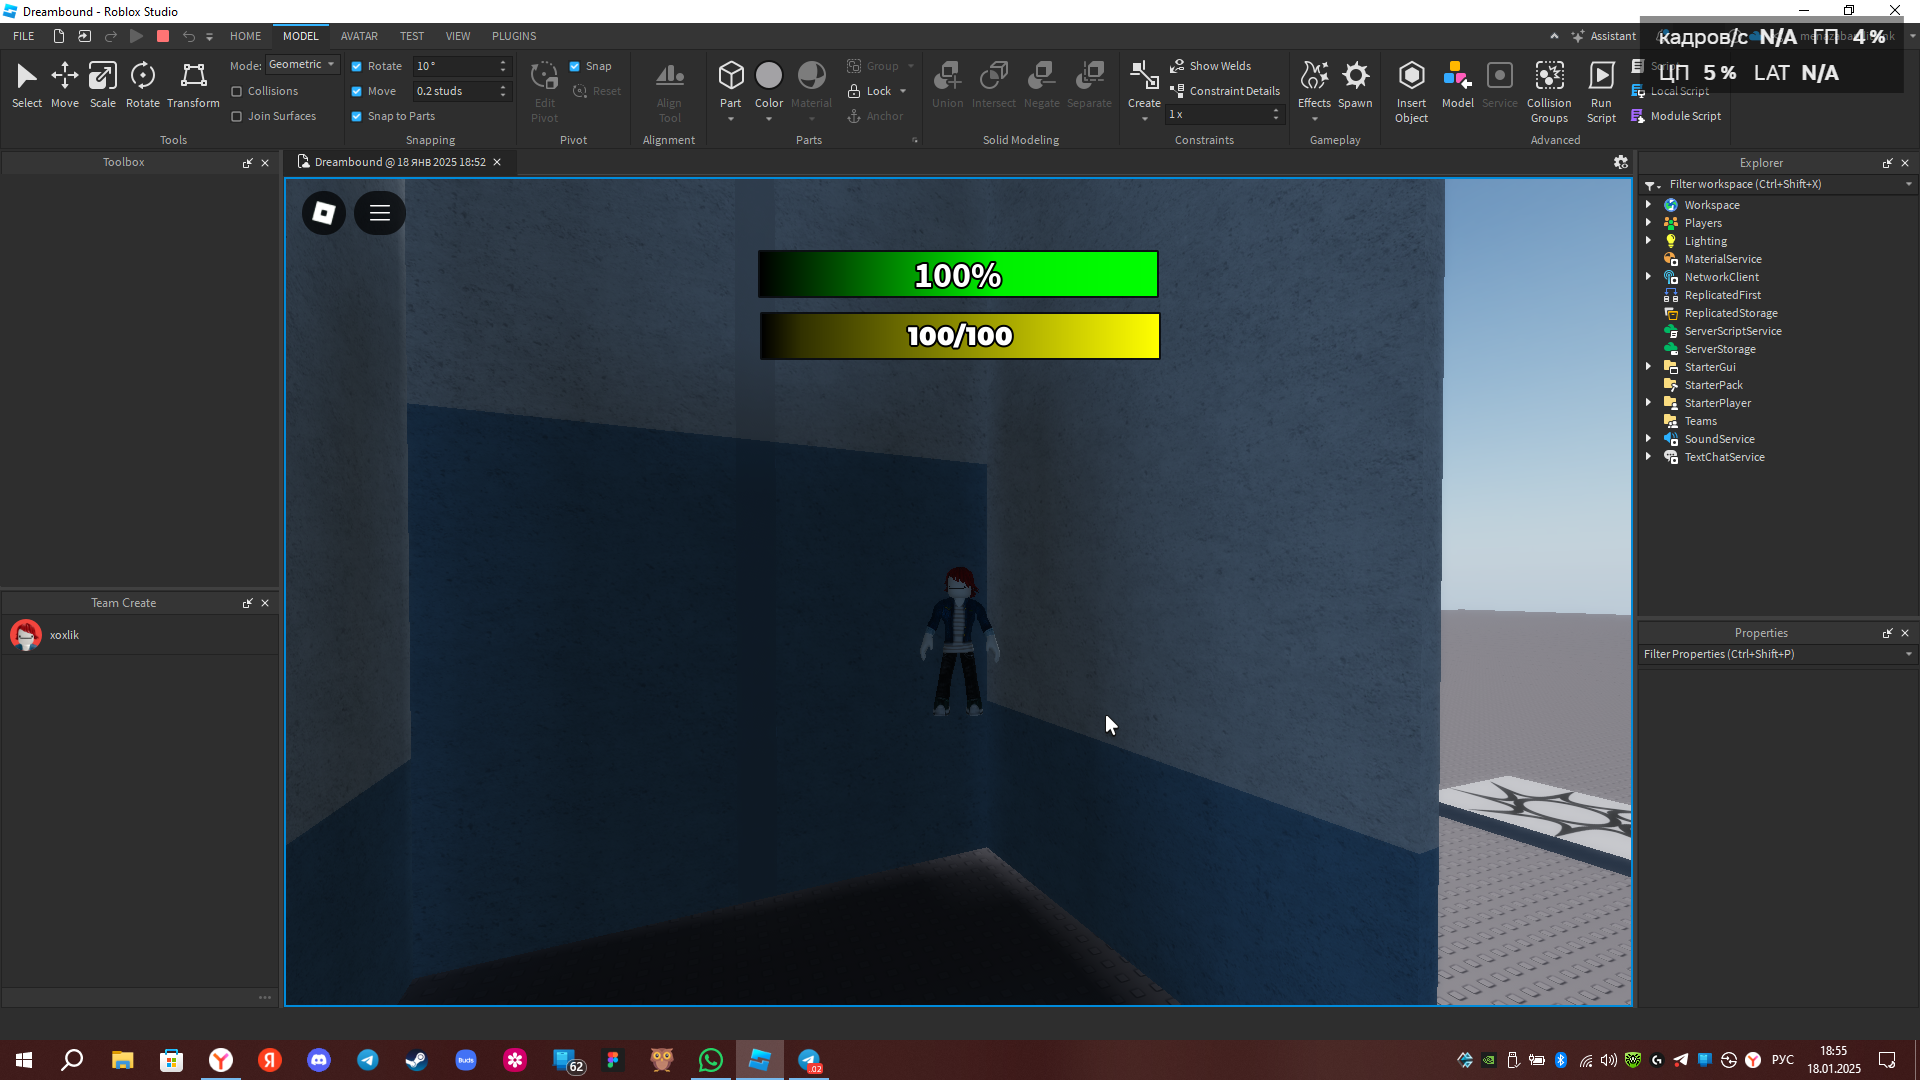This screenshot has height=1080, width=1920.
Task: Select the Teams service
Action: point(1700,421)
